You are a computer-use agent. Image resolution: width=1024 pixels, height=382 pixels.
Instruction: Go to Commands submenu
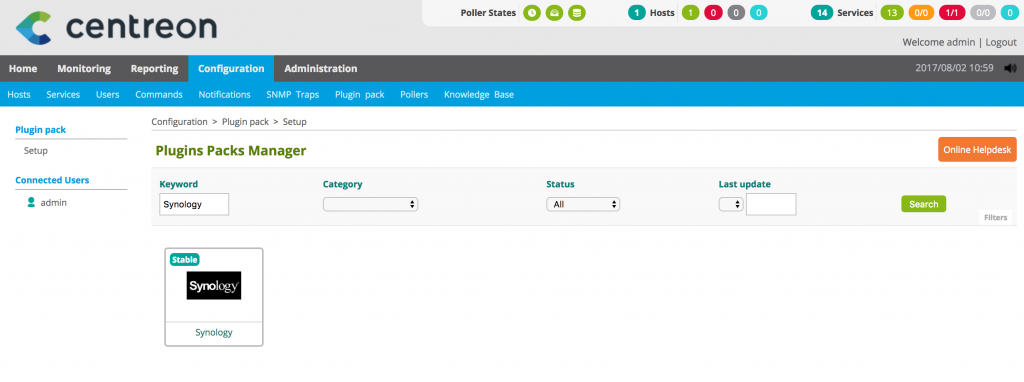point(159,95)
